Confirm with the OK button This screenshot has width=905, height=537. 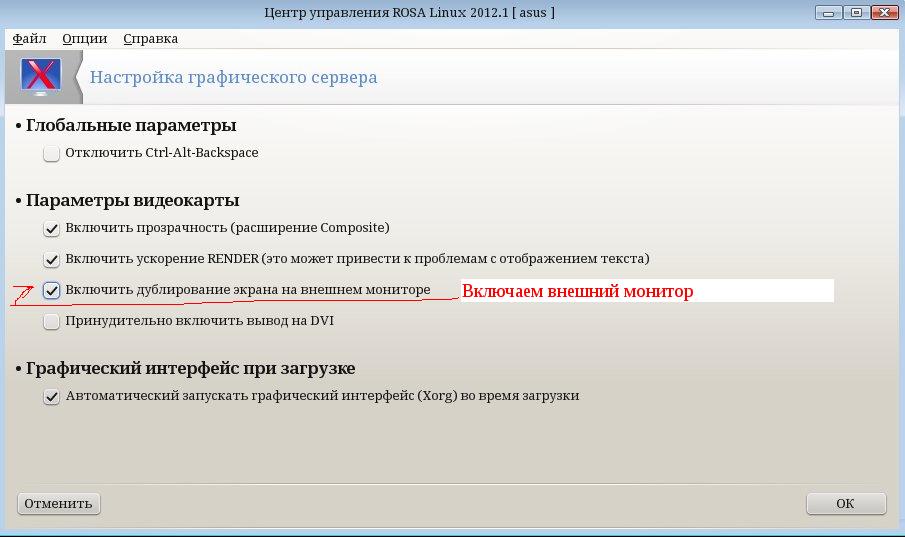pyautogui.click(x=846, y=504)
